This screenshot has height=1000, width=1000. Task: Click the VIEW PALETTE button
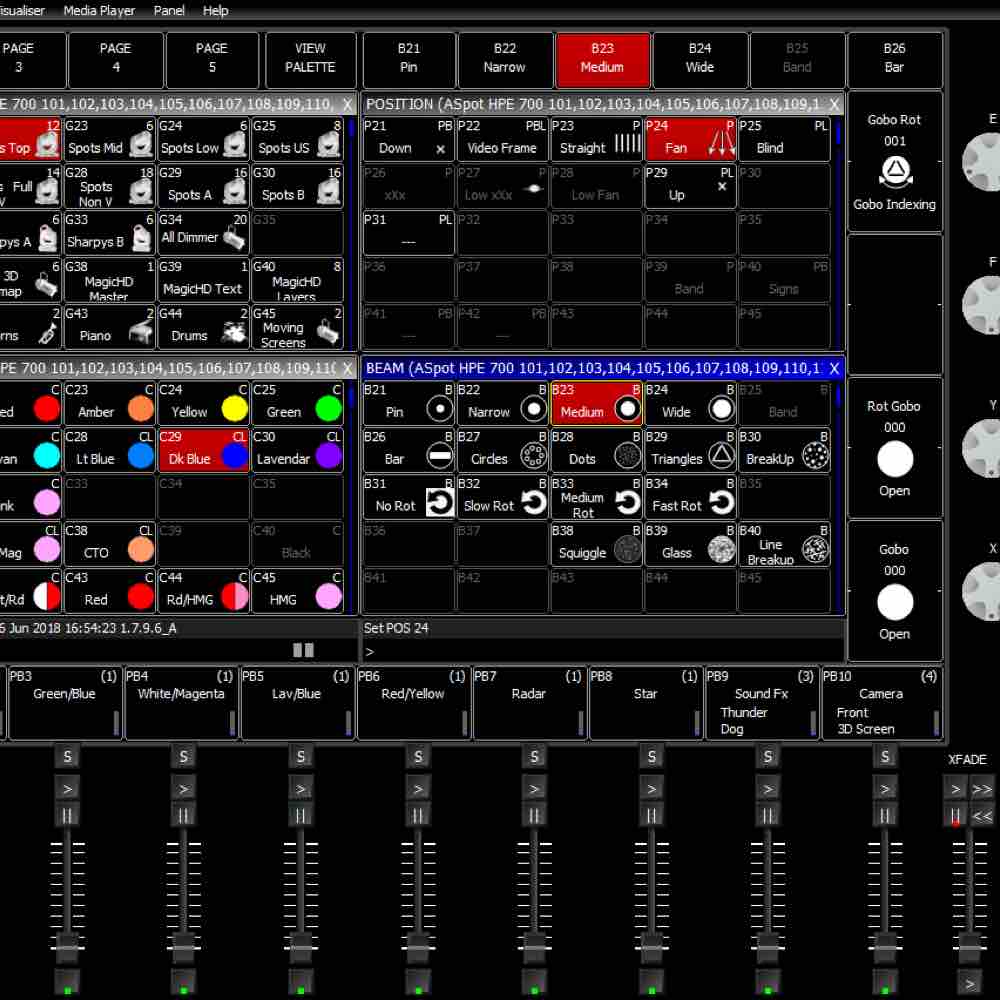pos(310,59)
